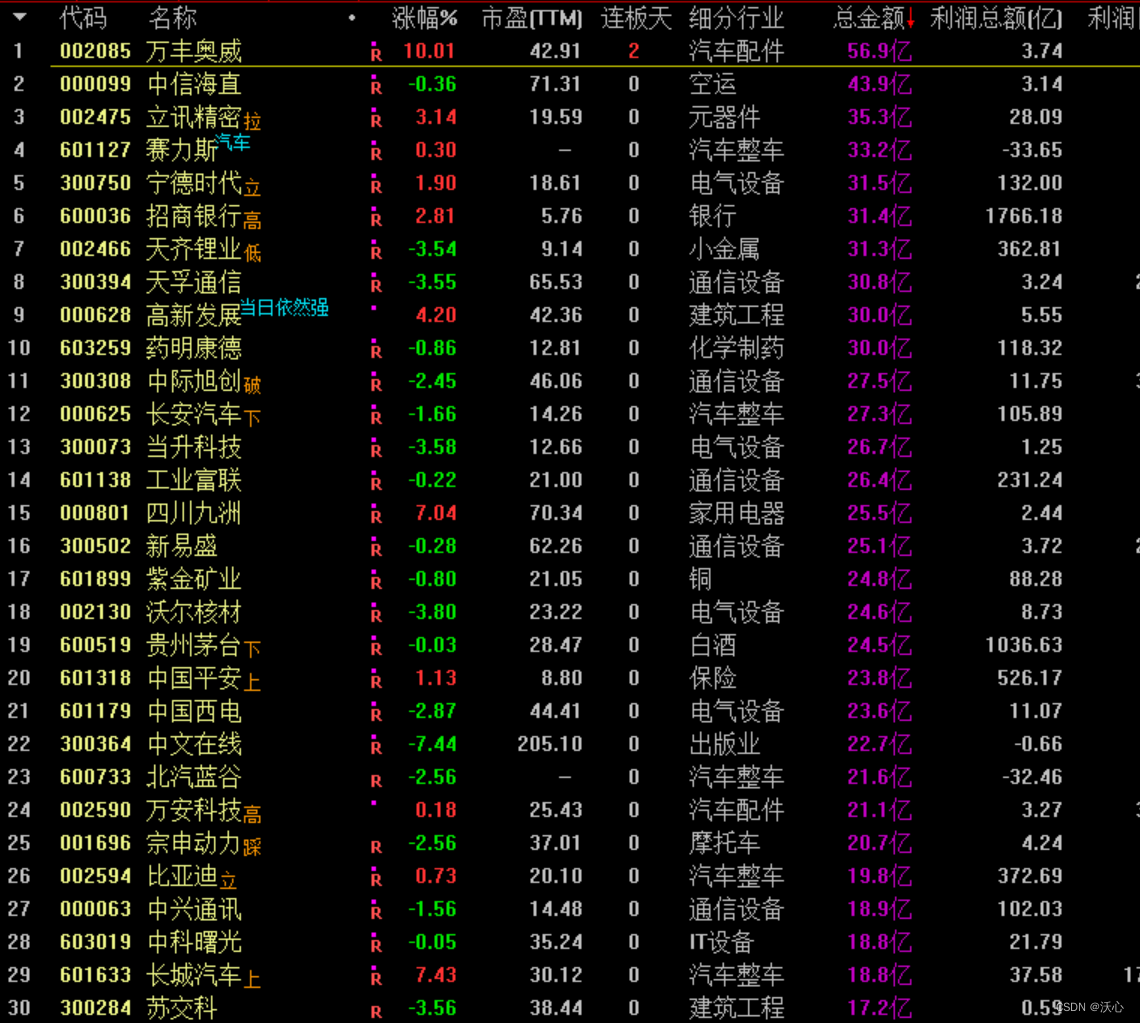Select stock code 000099
The width and height of the screenshot is (1140, 1023).
(x=95, y=84)
